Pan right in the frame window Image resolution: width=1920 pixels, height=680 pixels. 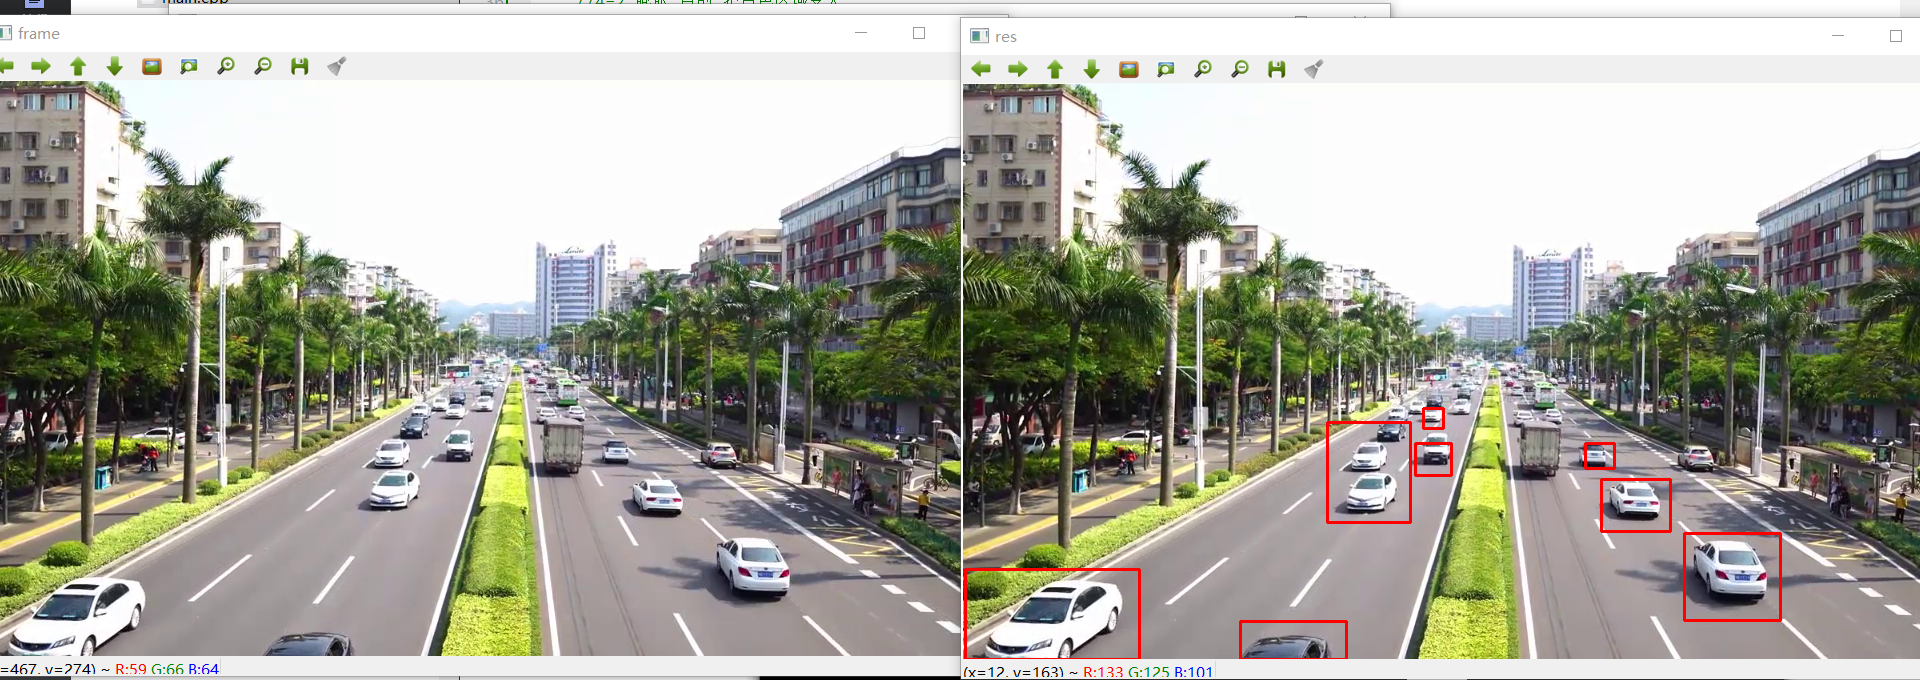pos(41,66)
